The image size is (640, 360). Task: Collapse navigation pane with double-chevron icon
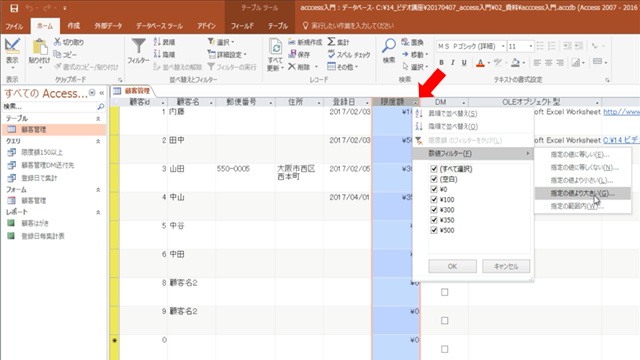click(x=102, y=93)
